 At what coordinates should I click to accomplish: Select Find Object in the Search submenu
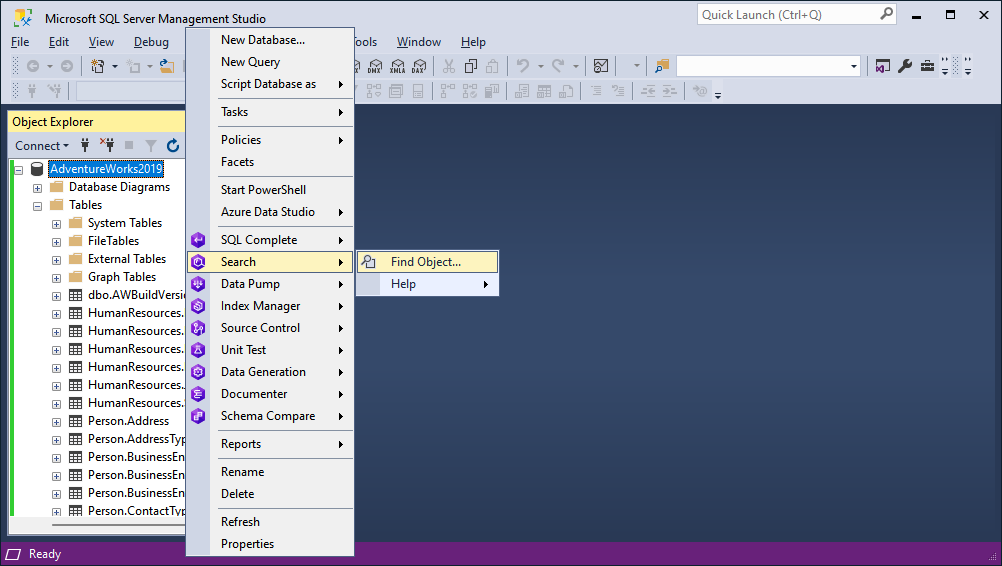click(428, 262)
